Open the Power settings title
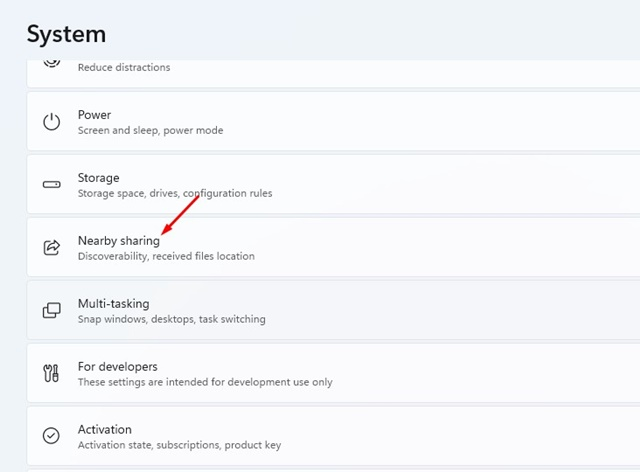640x472 pixels. (94, 115)
